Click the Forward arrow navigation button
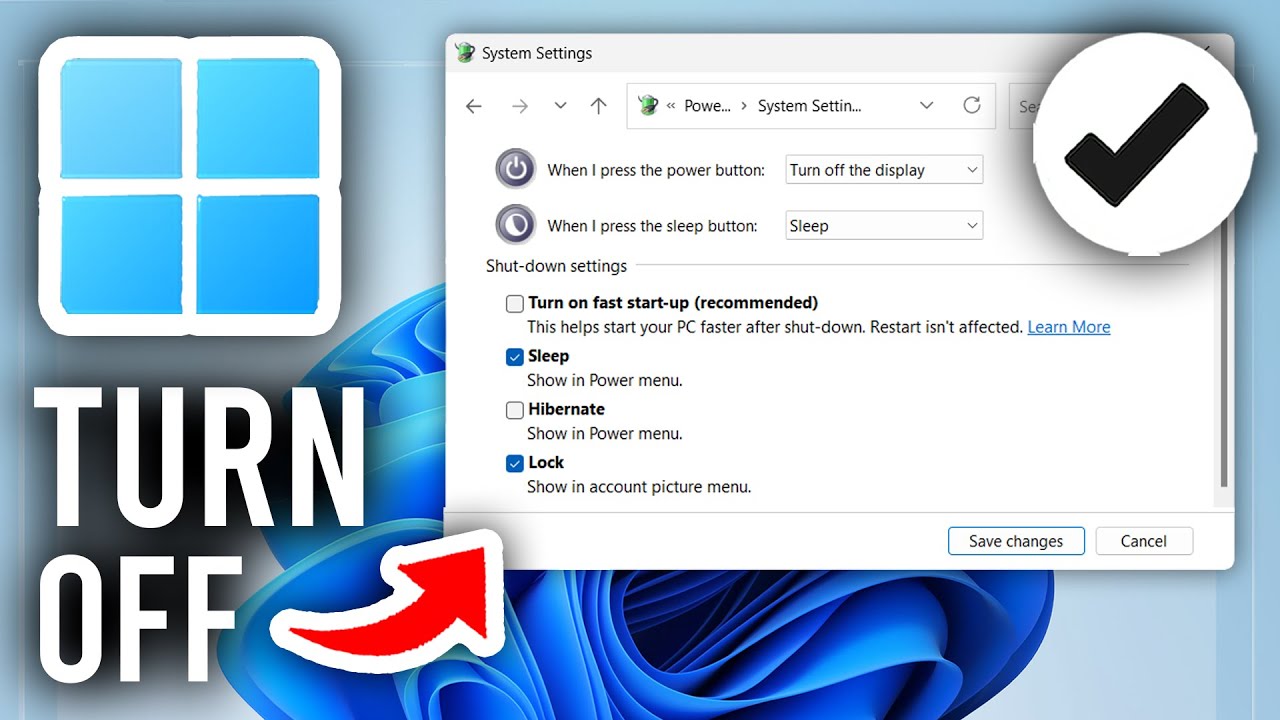Viewport: 1280px width, 720px height. tap(519, 106)
